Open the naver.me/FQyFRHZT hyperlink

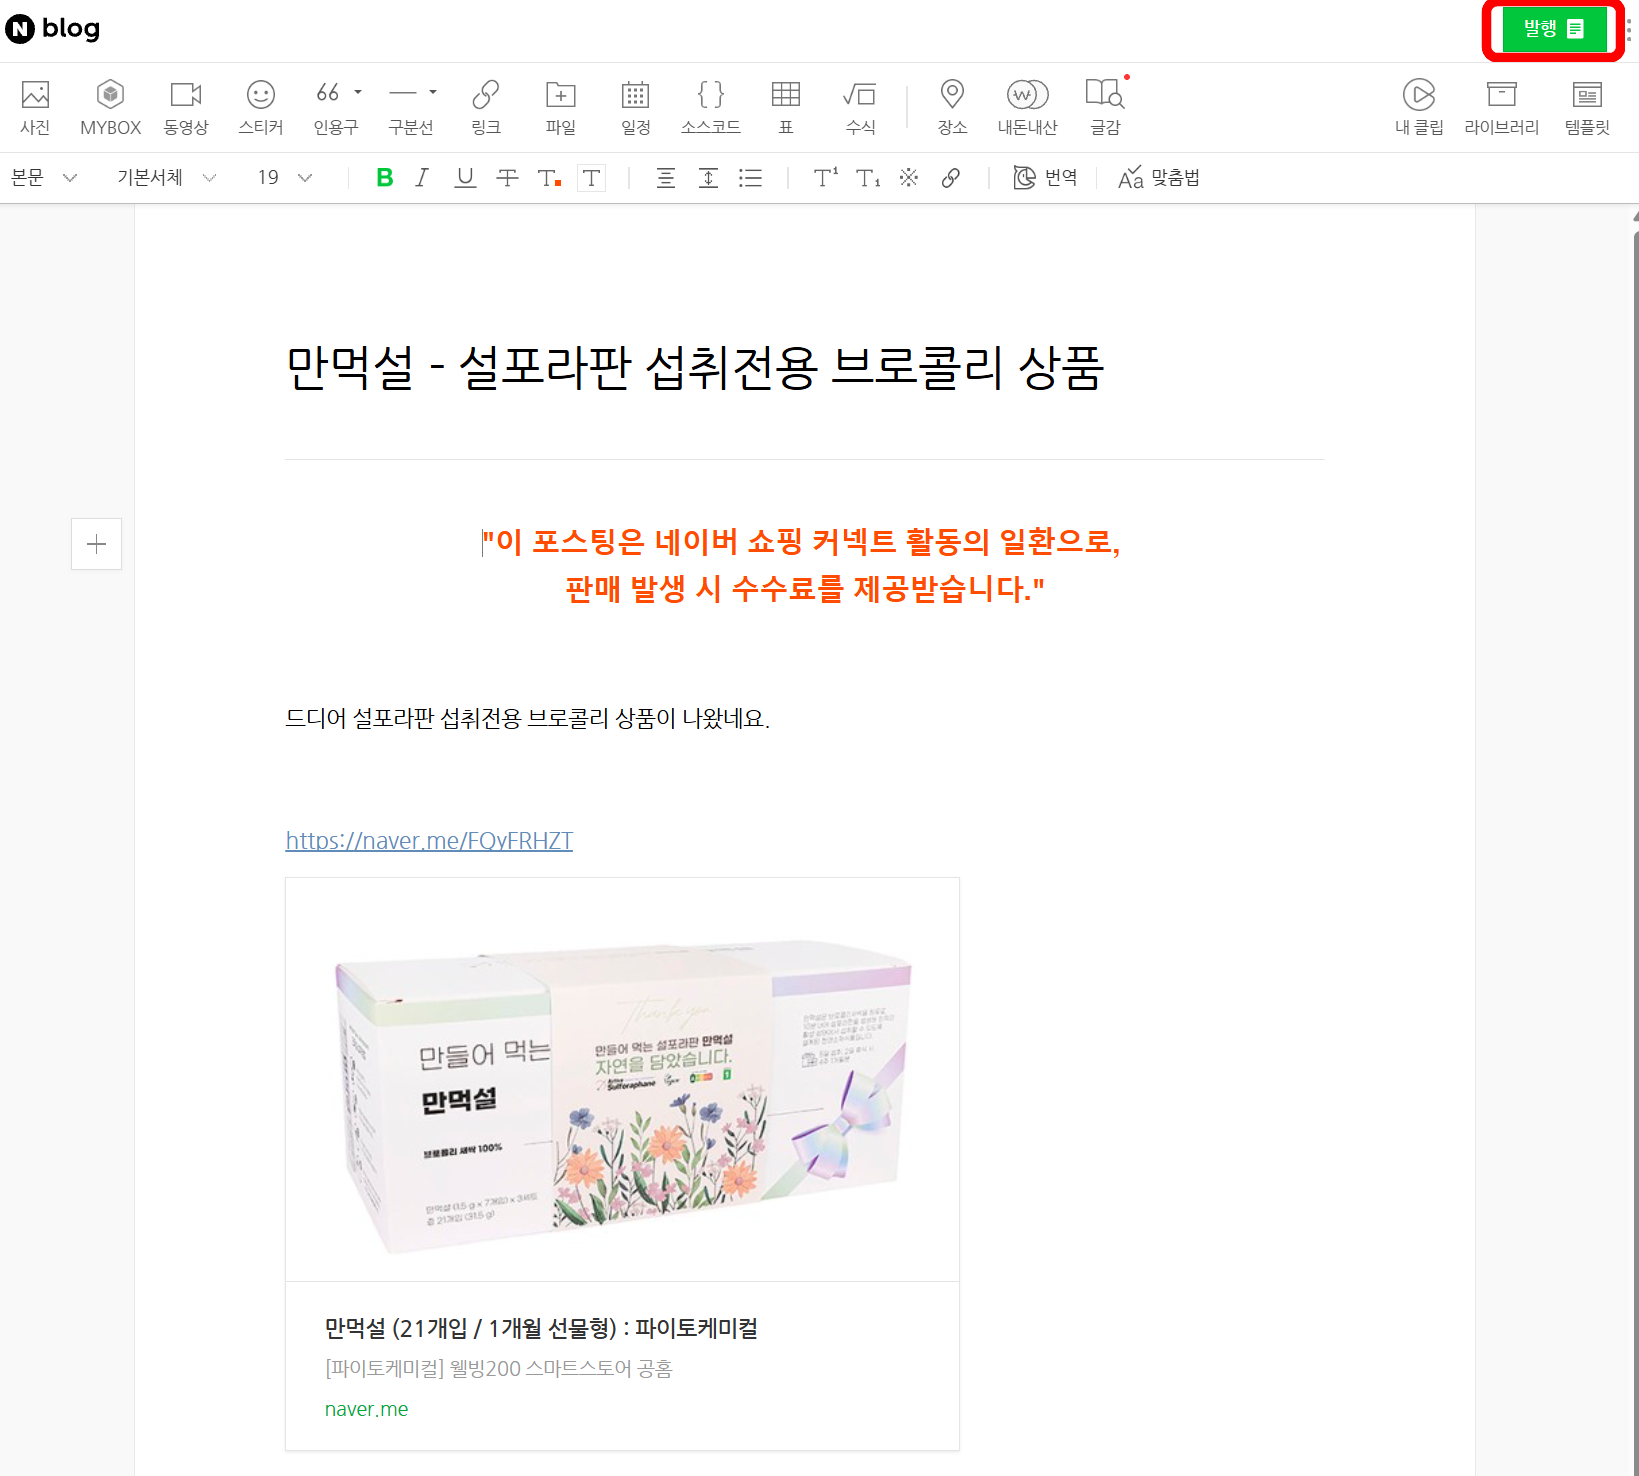(x=429, y=841)
